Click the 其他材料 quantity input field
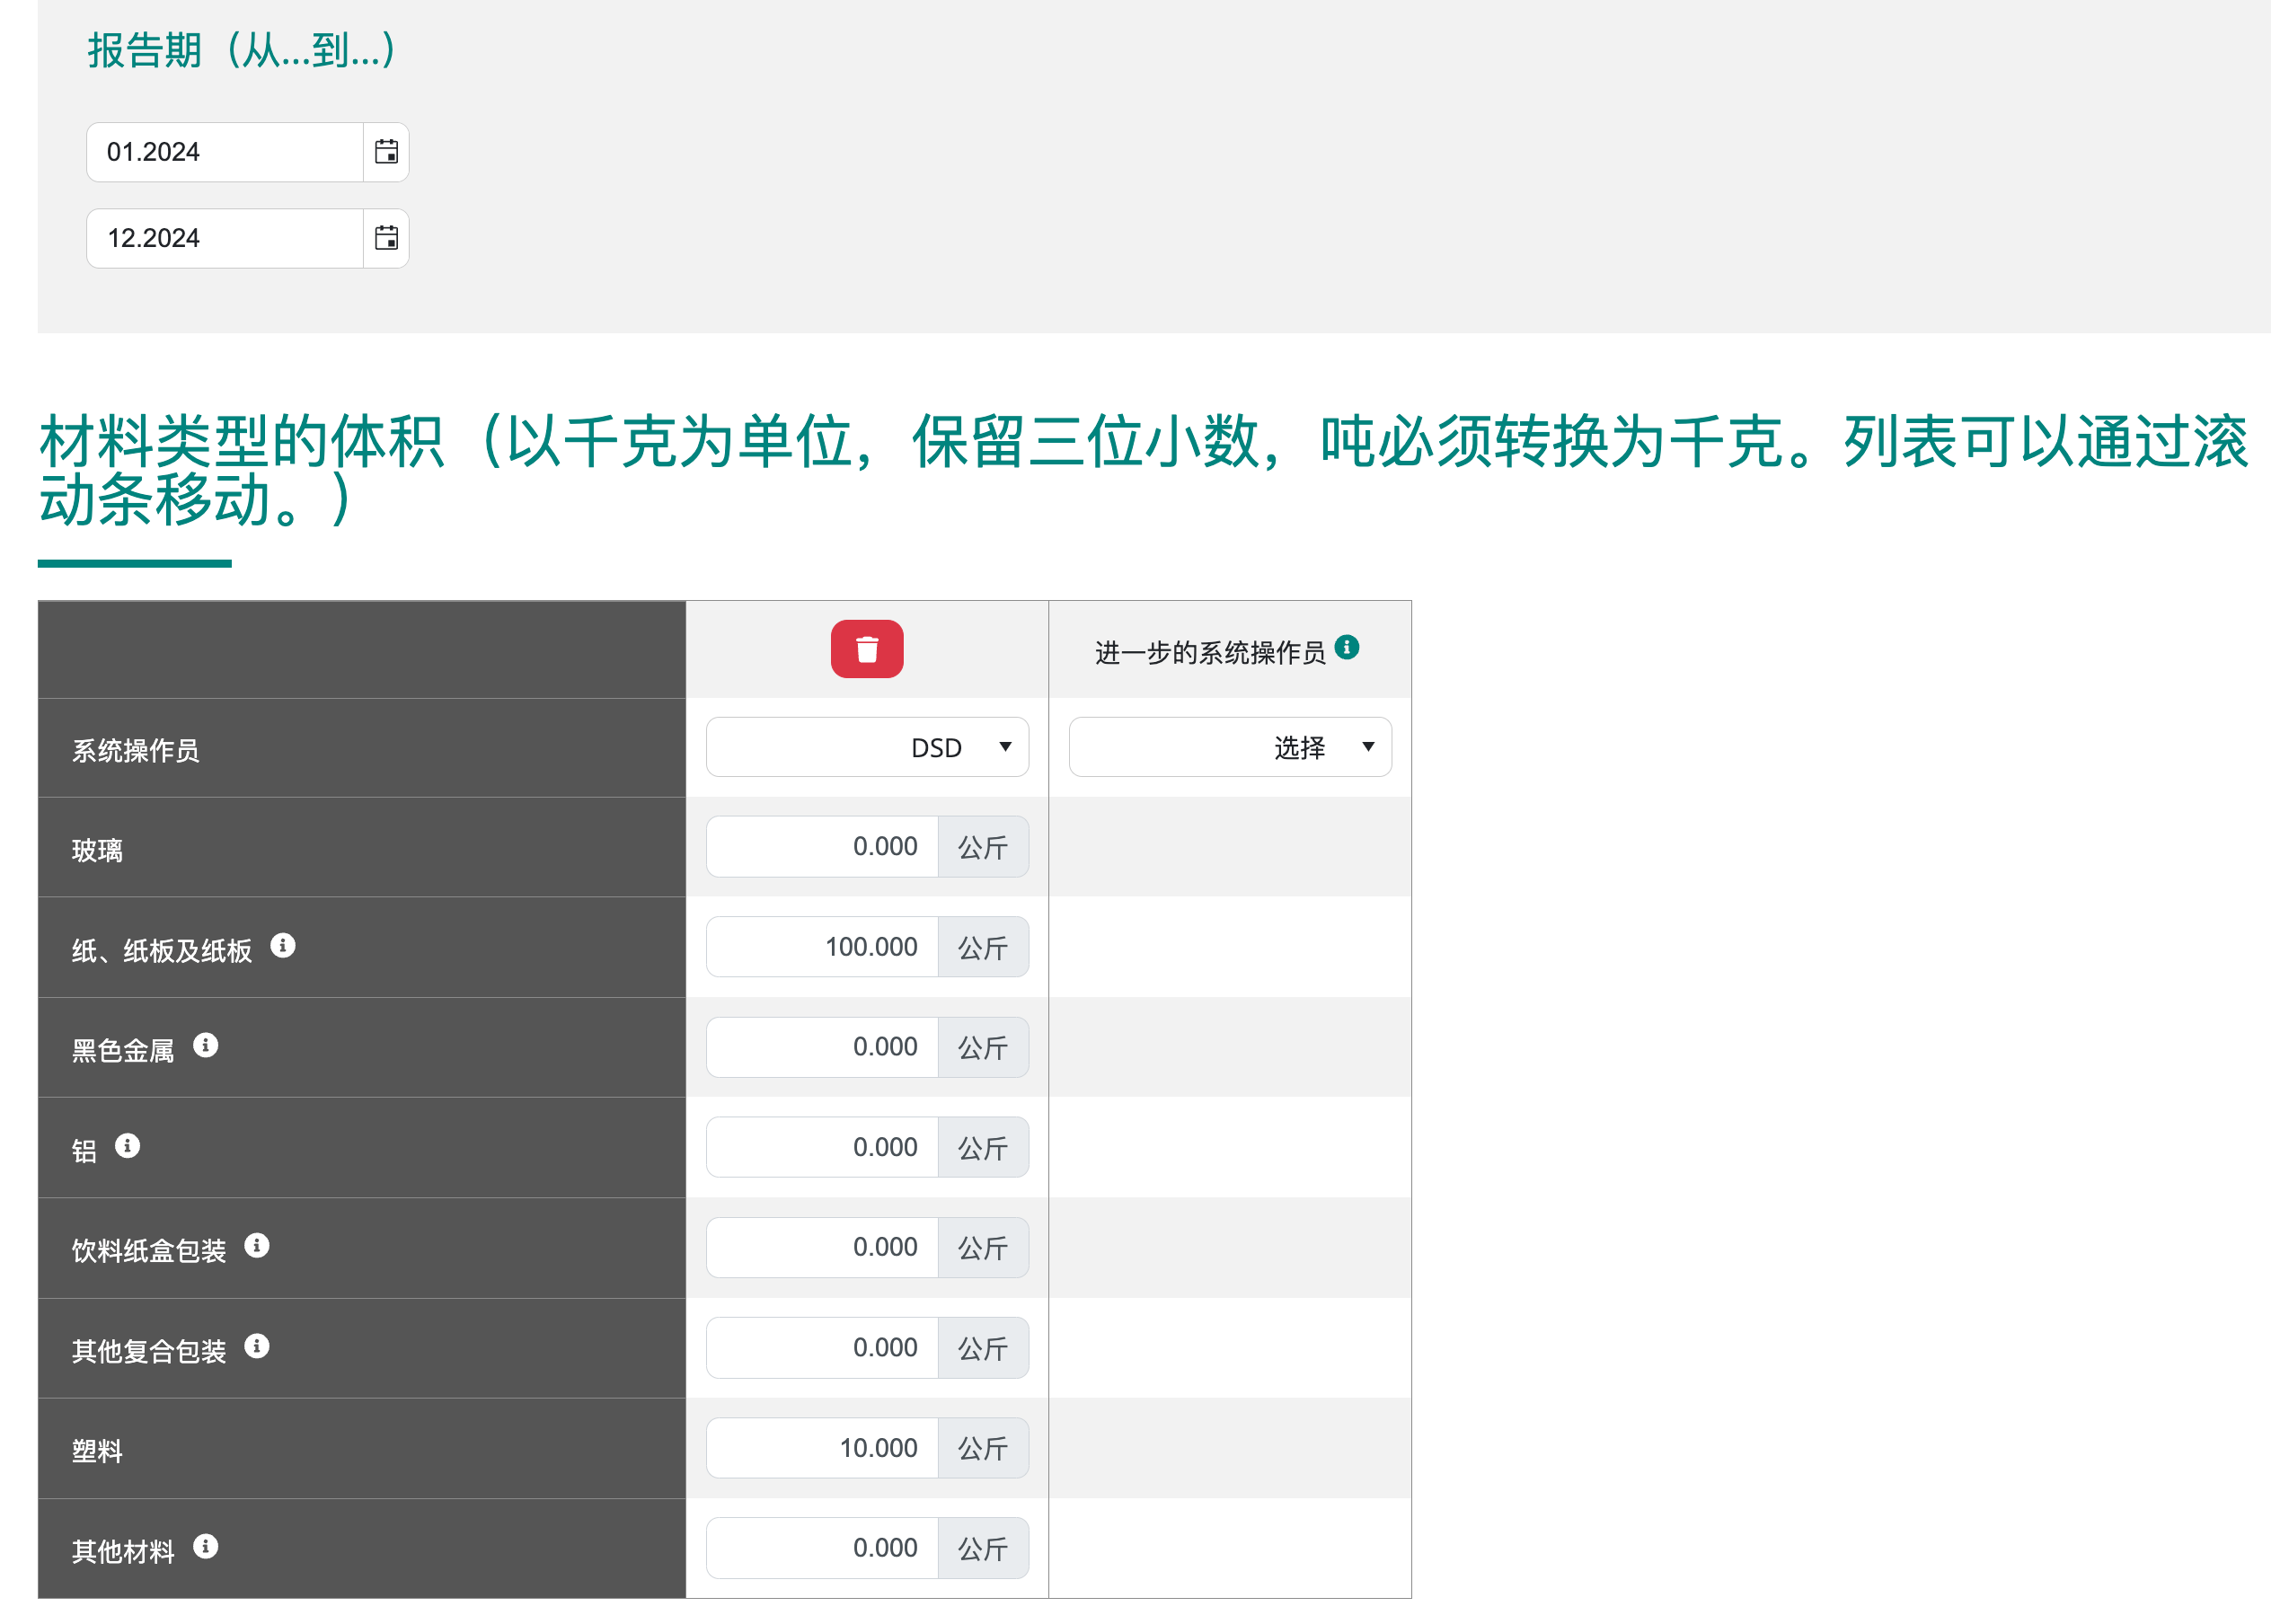 point(822,1548)
